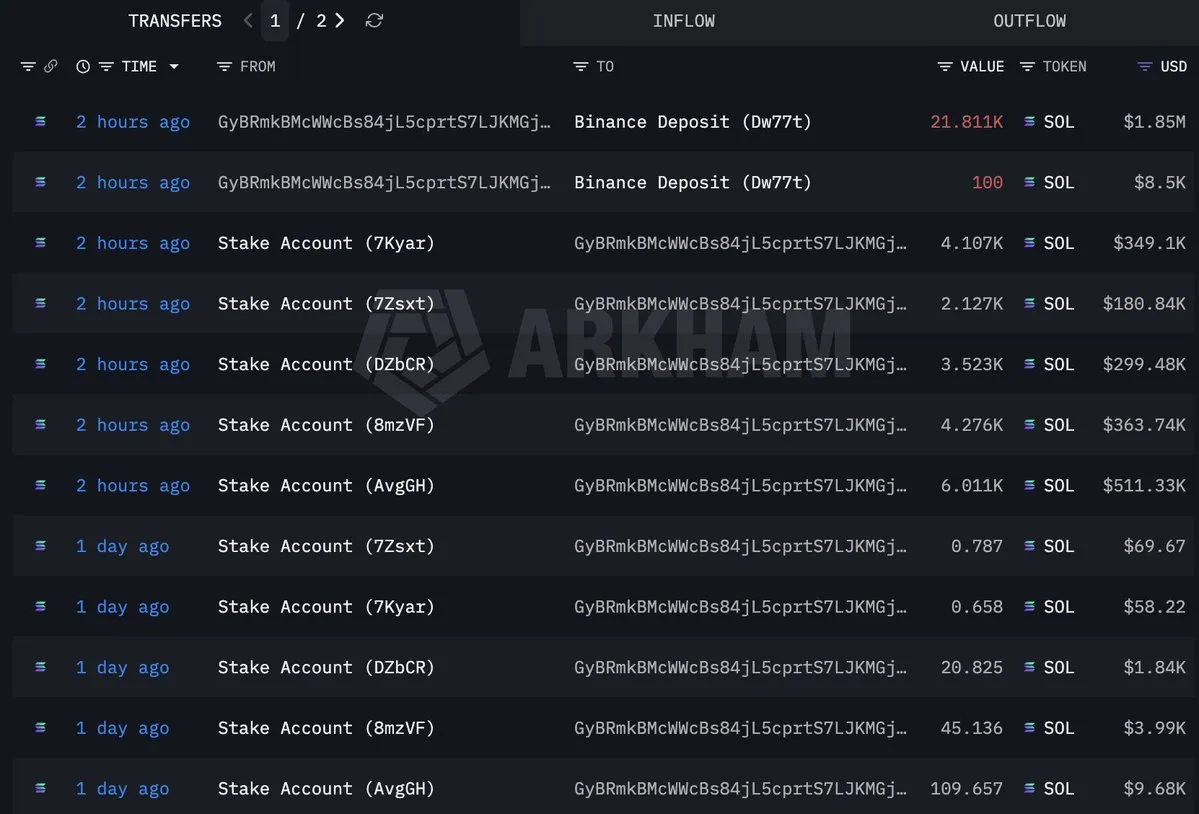Go to previous transfers page arrow

pyautogui.click(x=248, y=21)
